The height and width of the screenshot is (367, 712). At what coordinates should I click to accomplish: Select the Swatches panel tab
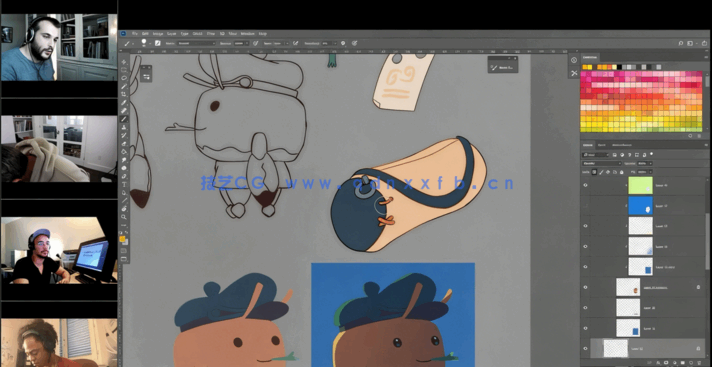click(x=590, y=57)
